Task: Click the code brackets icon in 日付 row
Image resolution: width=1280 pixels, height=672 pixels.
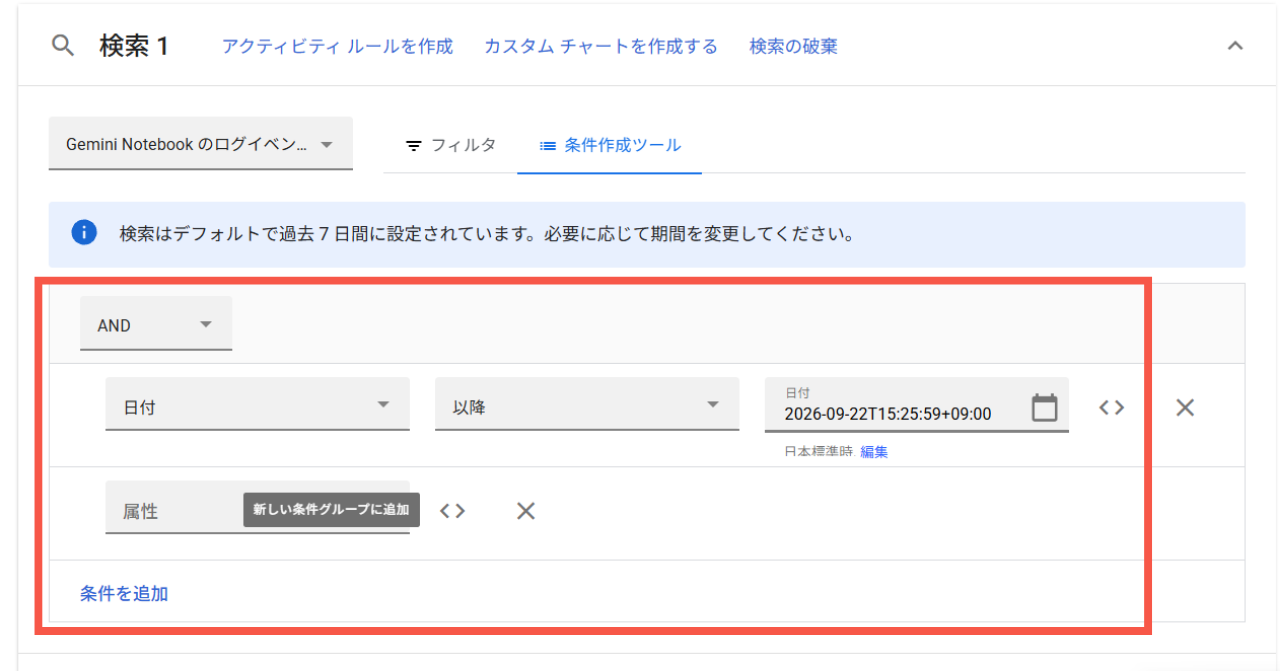Action: 1112,407
